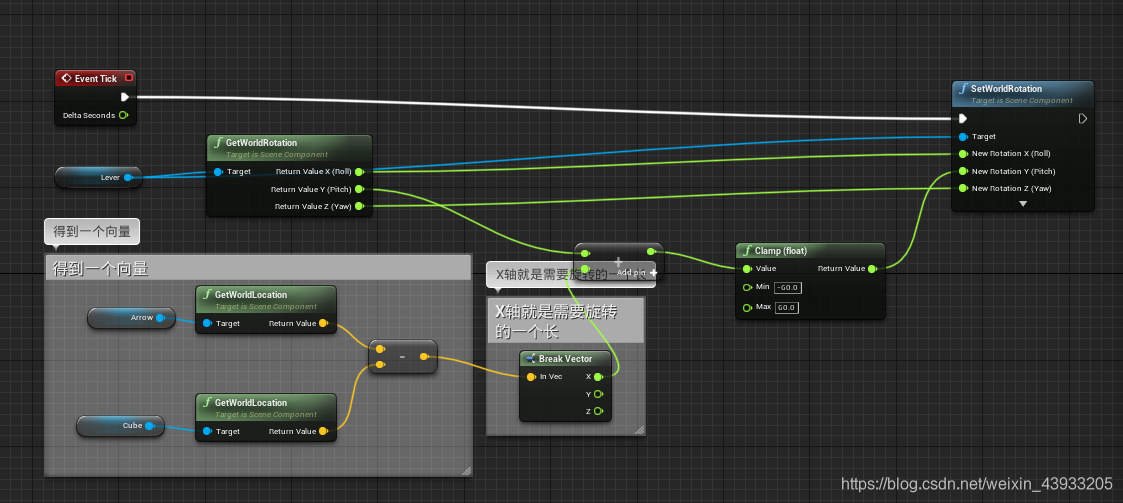Click the addition node's top input pin
1123x503 pixels.
coord(585,252)
